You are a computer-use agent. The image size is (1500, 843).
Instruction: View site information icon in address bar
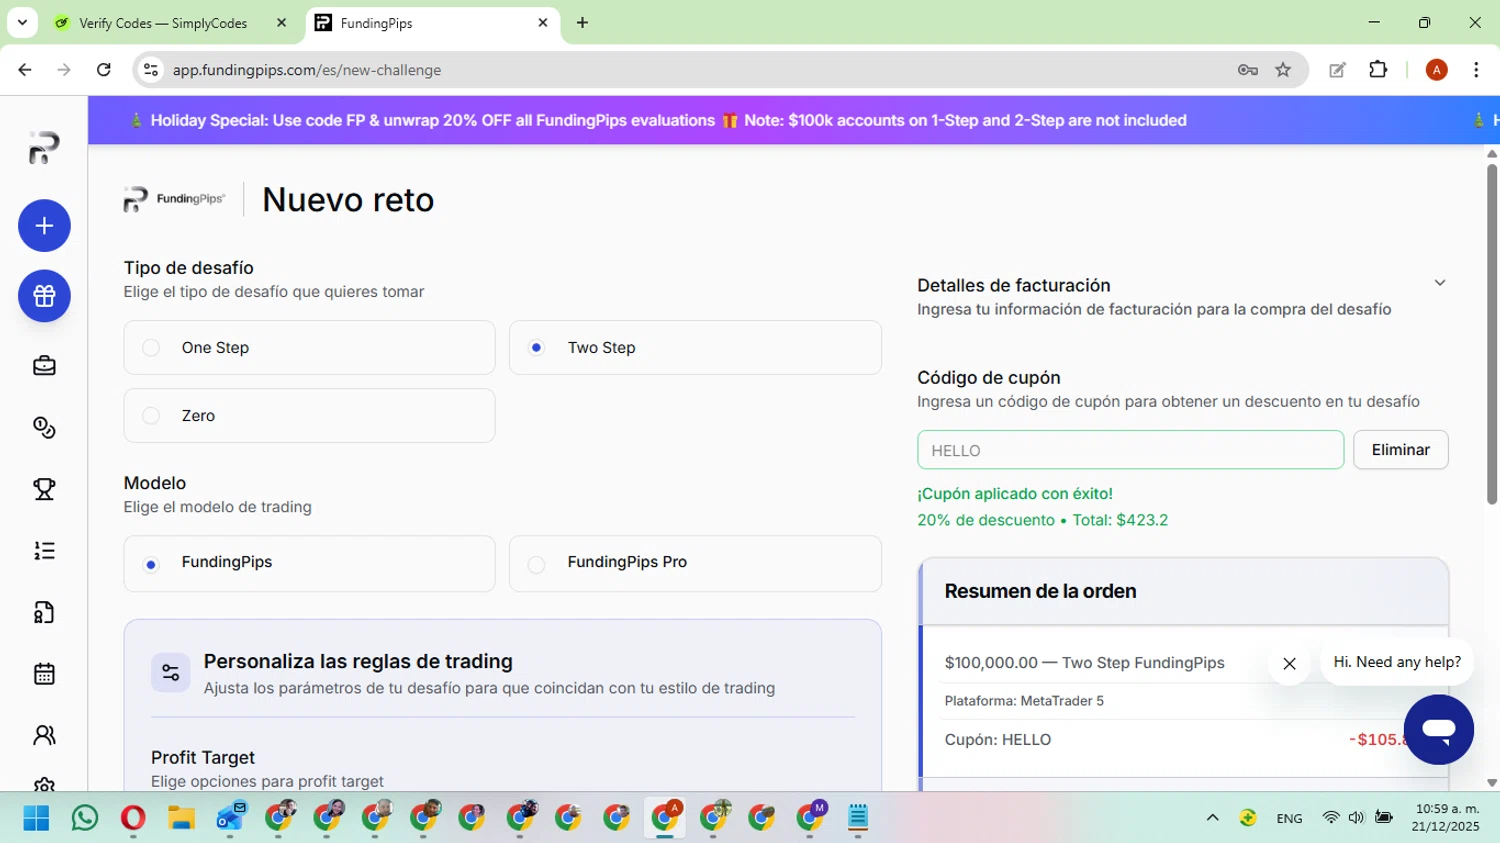pyautogui.click(x=151, y=70)
